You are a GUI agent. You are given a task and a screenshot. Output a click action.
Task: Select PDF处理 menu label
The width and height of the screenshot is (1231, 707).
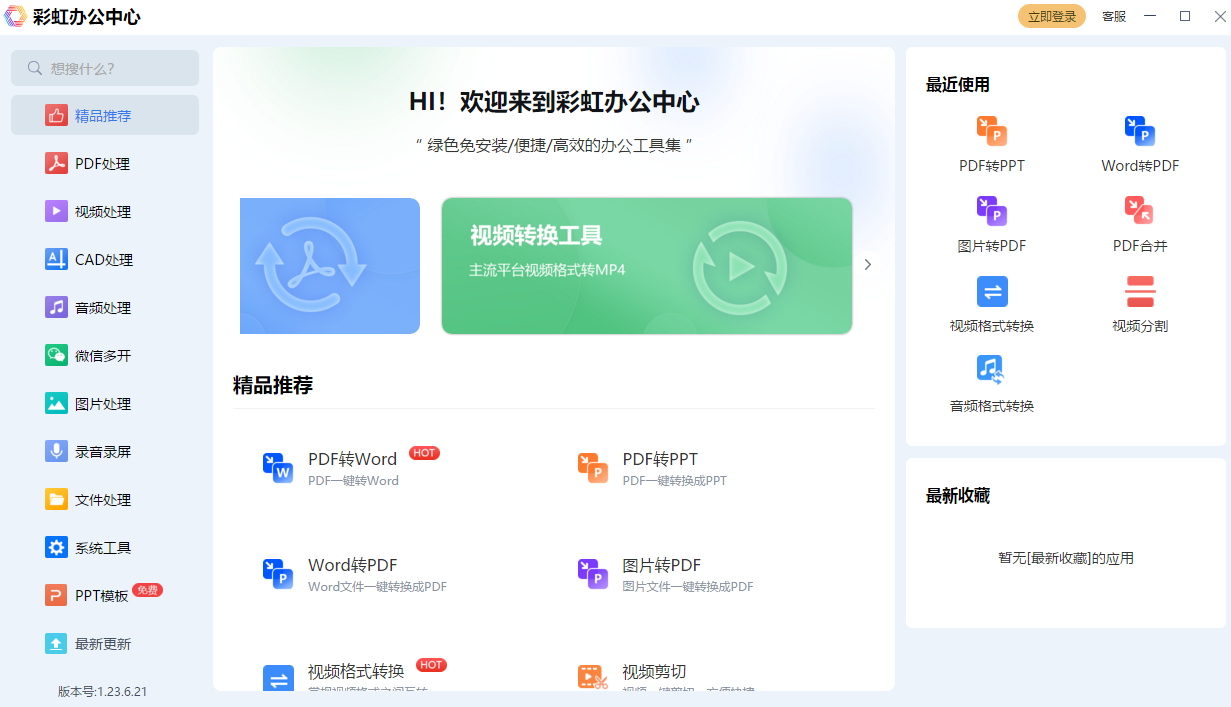(102, 164)
